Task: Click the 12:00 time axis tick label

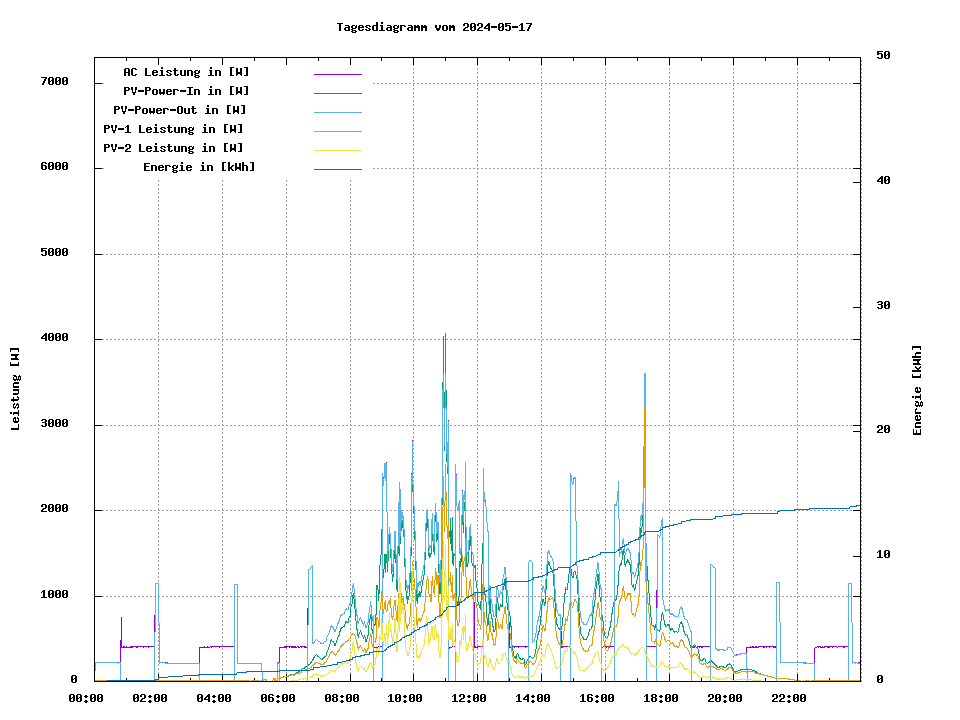Action: point(469,698)
